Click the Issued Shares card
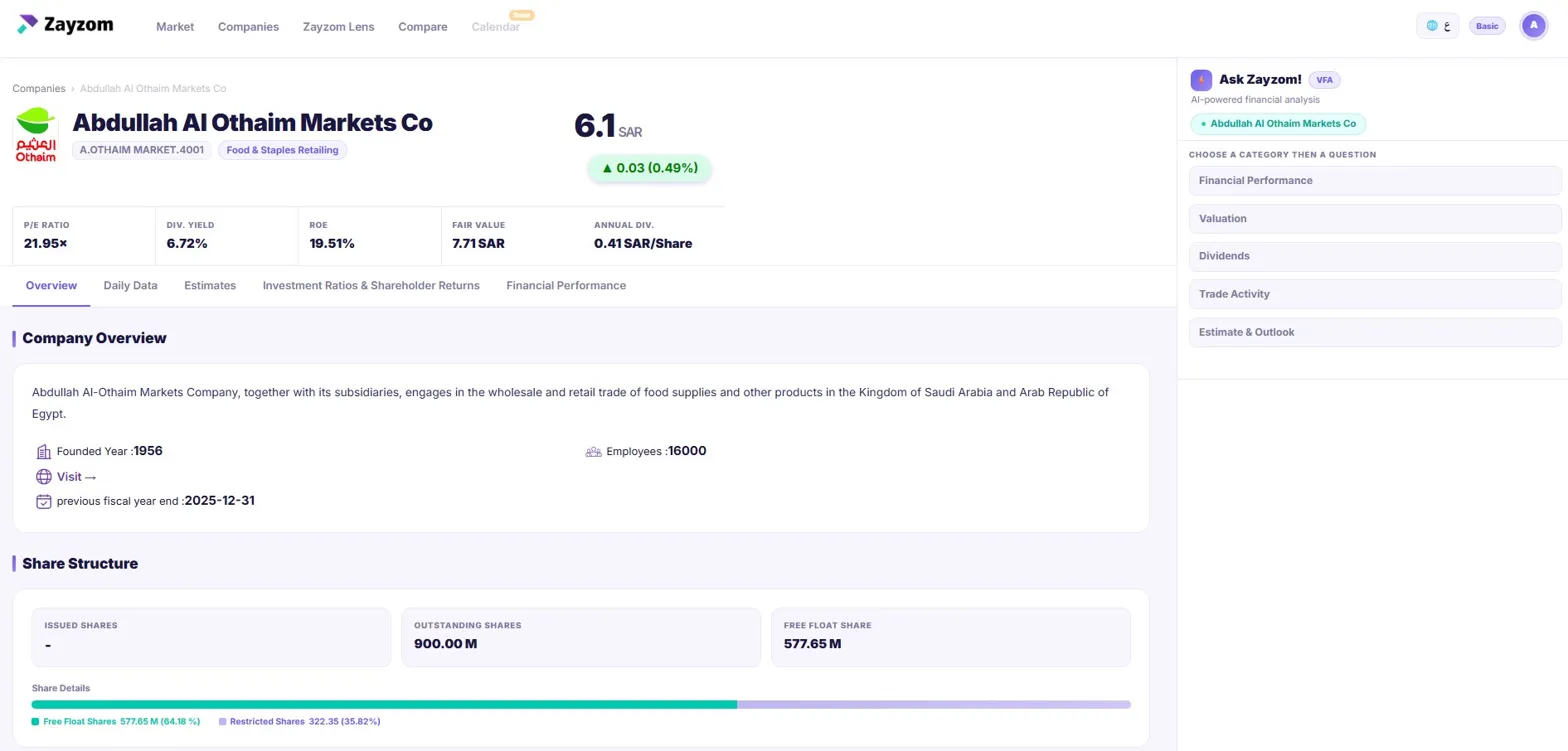 [x=211, y=637]
